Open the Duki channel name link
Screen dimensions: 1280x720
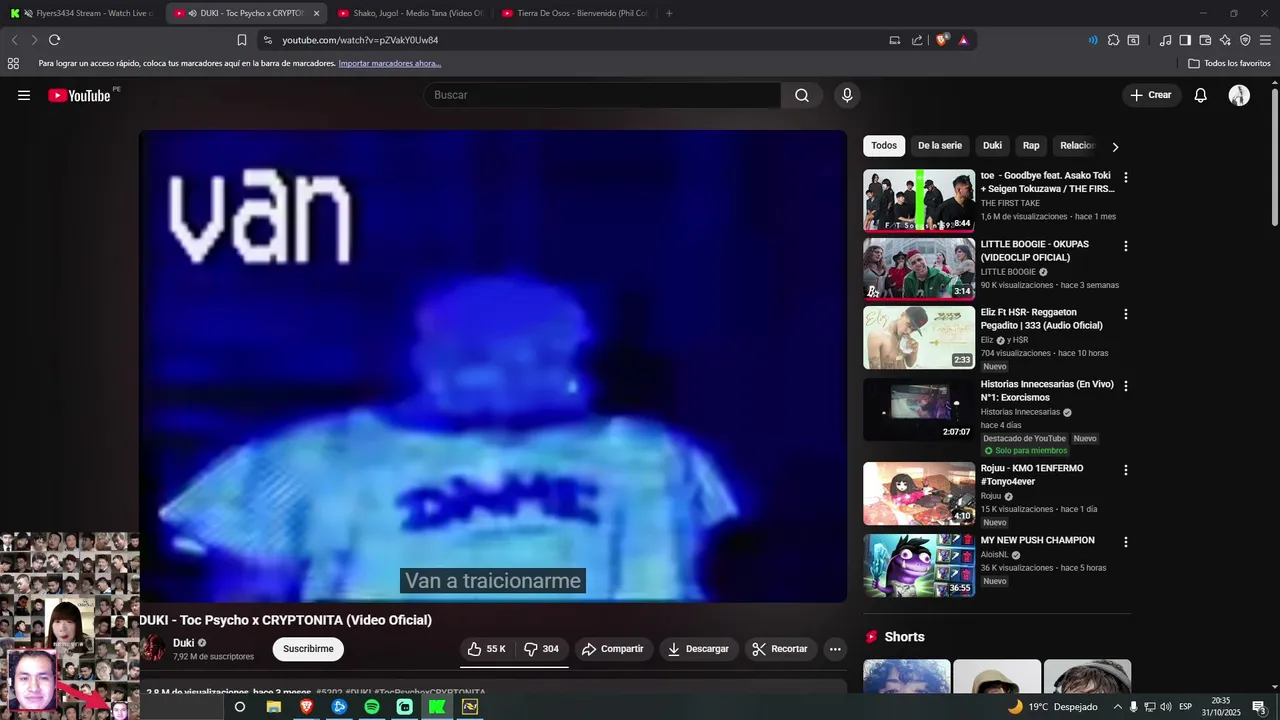(183, 643)
